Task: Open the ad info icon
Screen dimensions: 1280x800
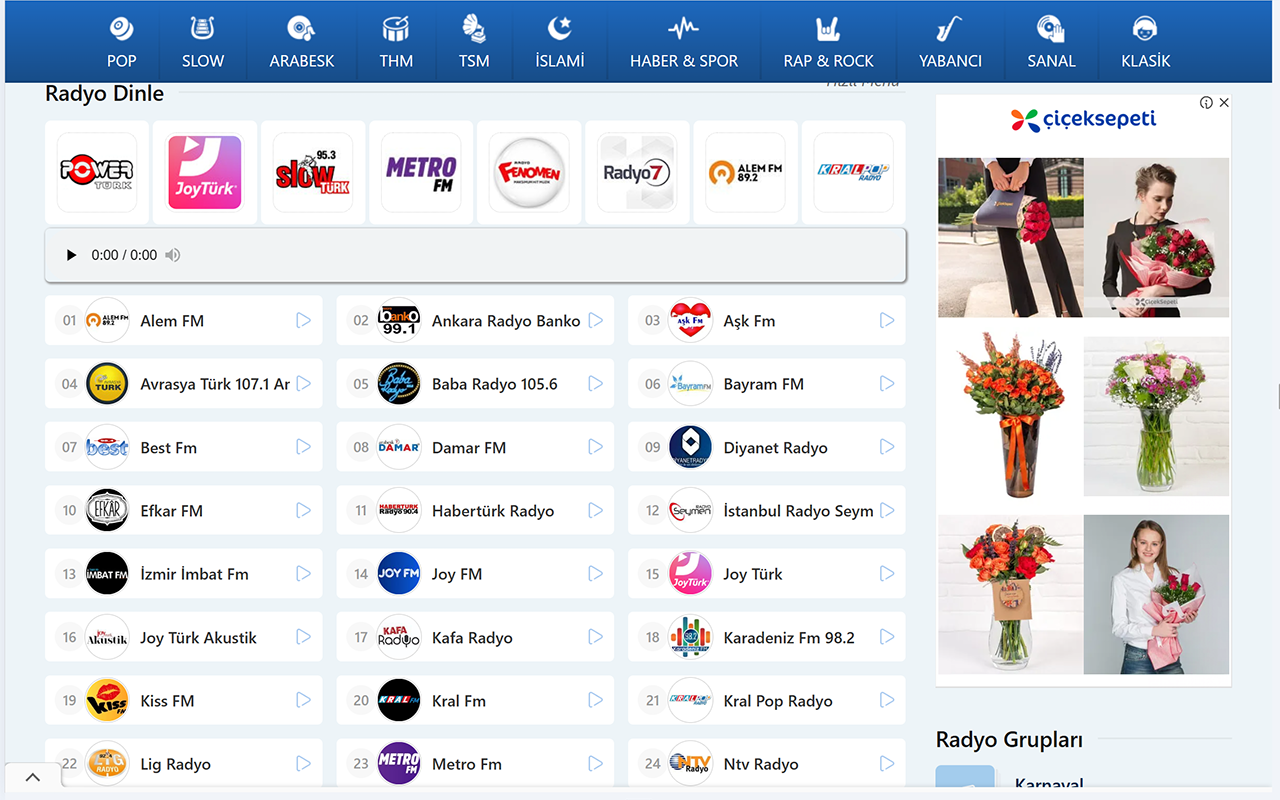Action: point(1206,103)
